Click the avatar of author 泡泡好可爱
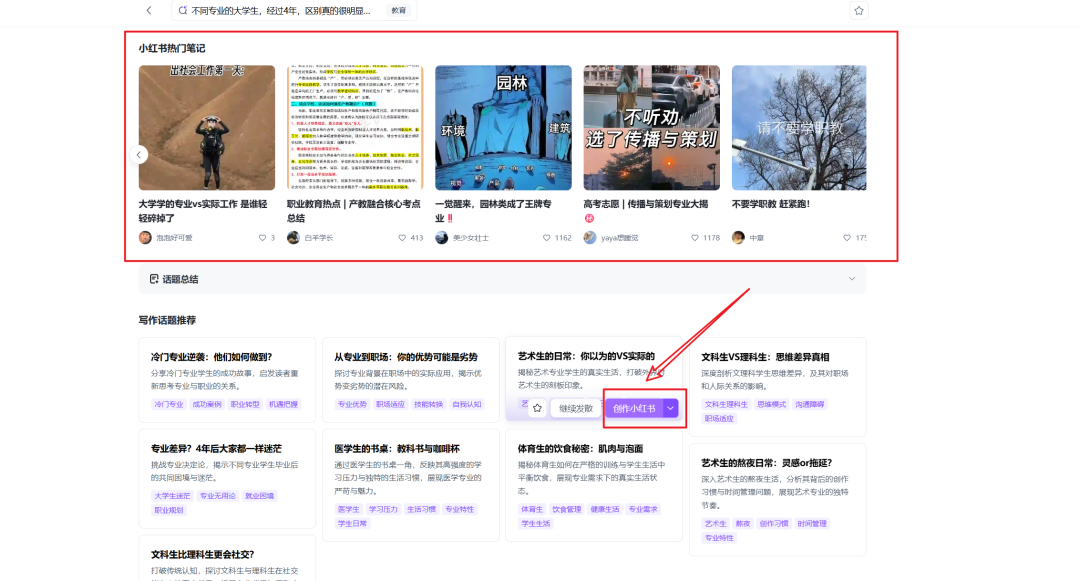 [x=145, y=237]
